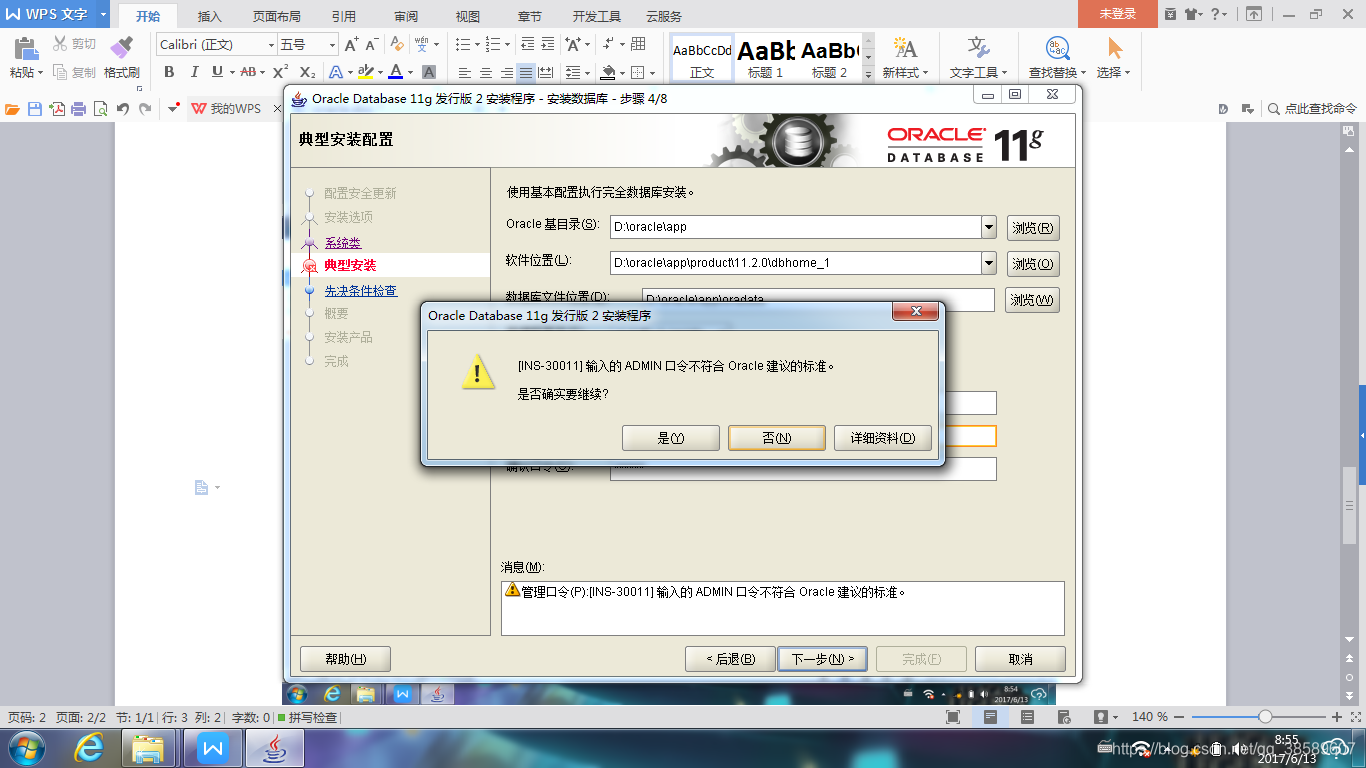Click the distributed alignment icon
The height and width of the screenshot is (768, 1366).
[546, 73]
